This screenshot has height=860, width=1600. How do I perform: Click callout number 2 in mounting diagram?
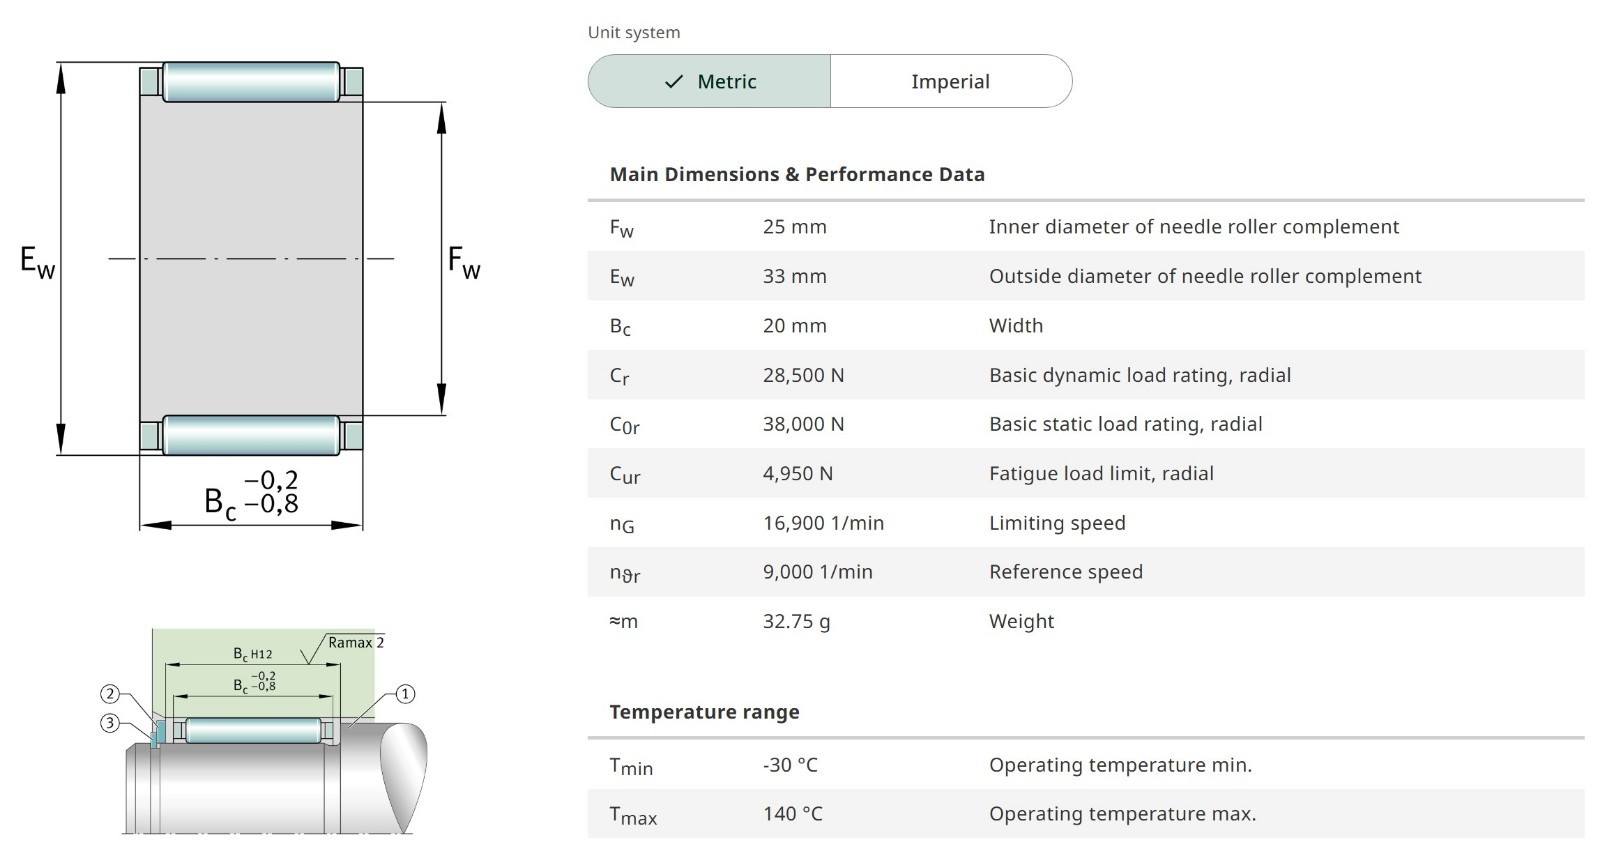110,694
